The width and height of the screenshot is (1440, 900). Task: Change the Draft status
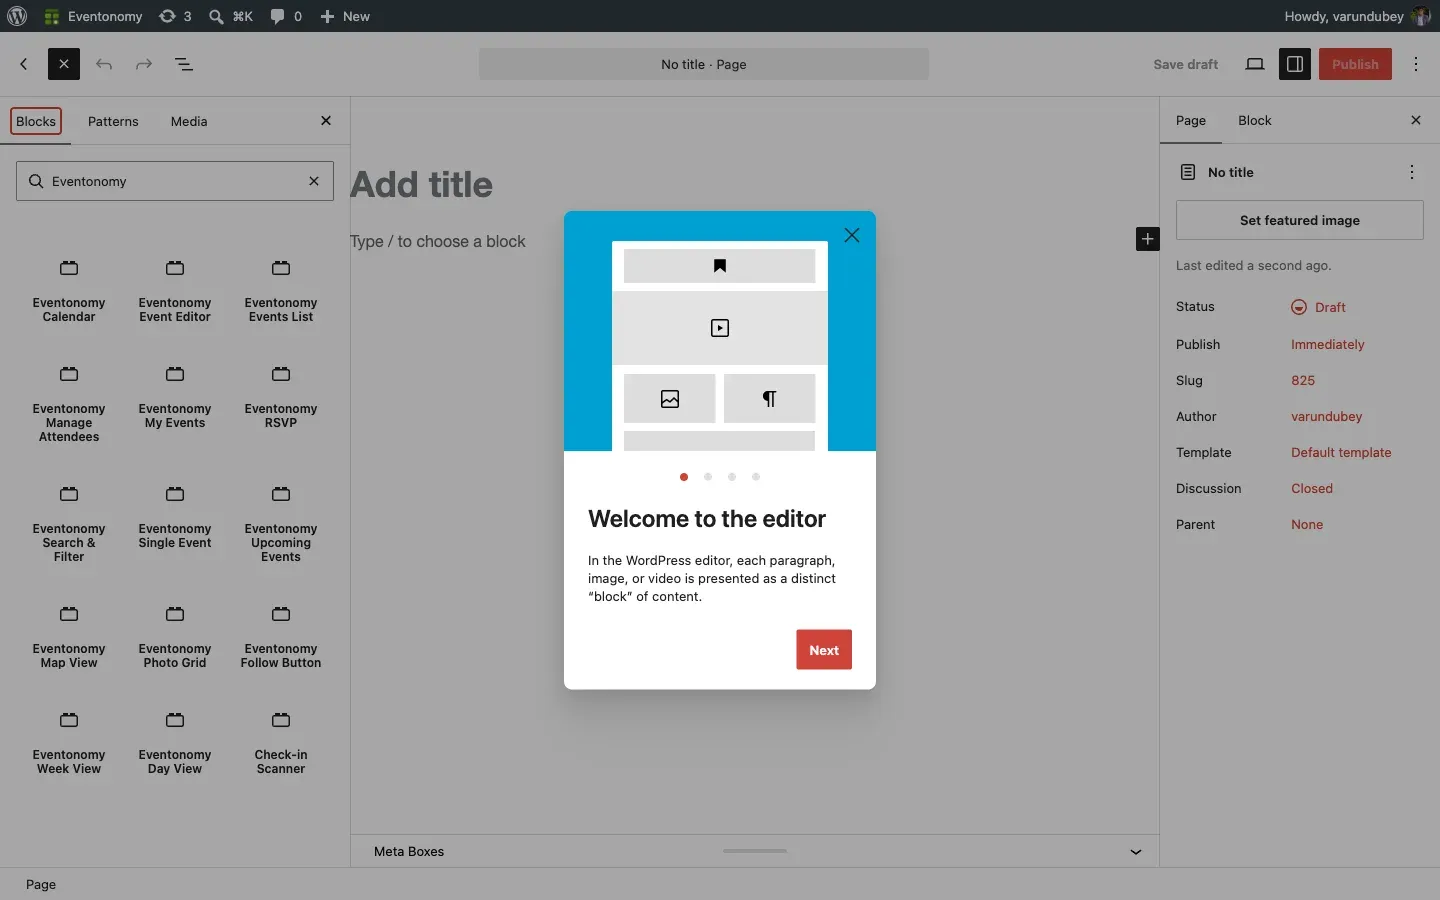click(x=1319, y=307)
